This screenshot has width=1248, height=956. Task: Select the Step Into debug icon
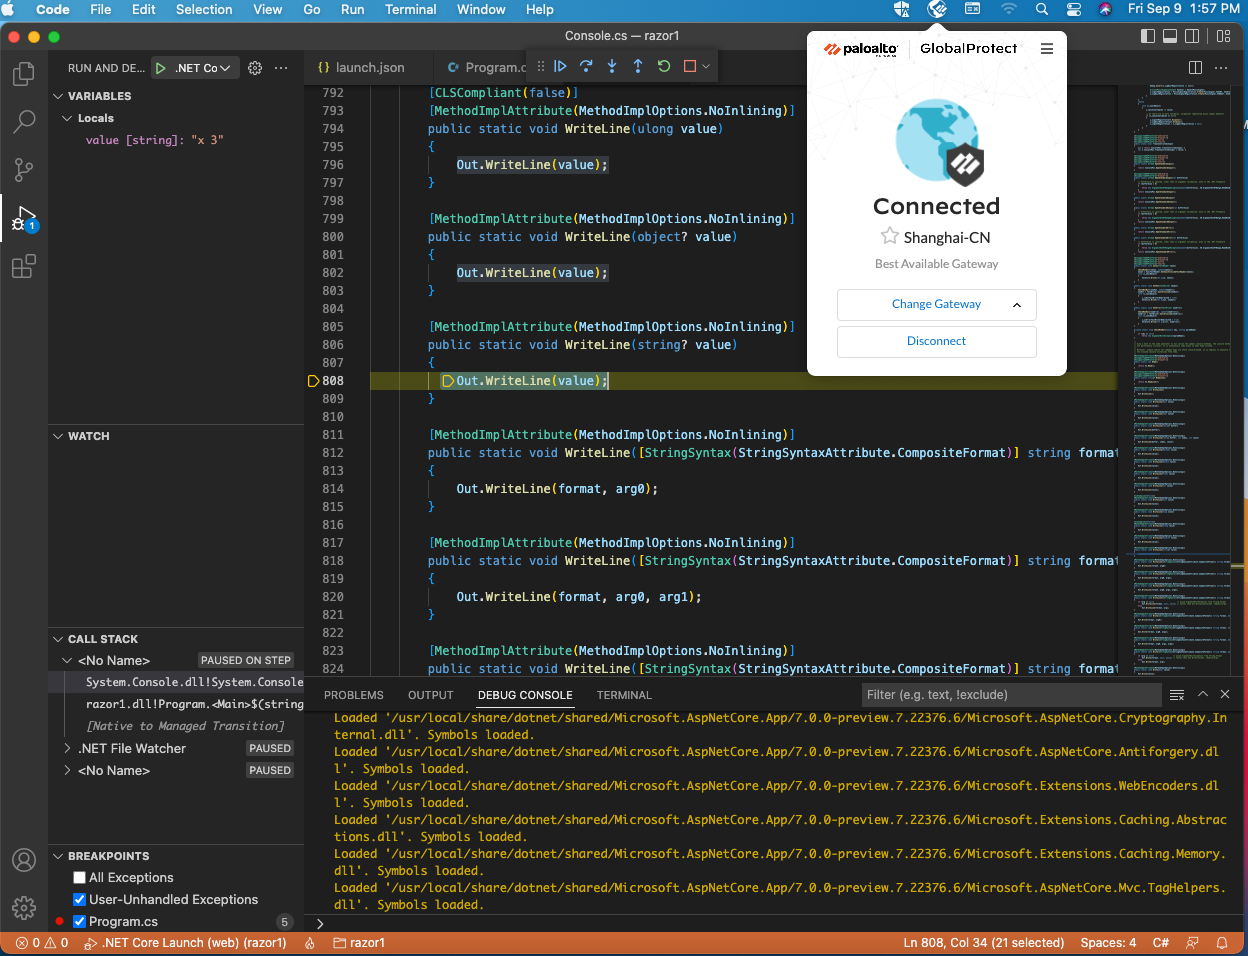click(x=611, y=66)
